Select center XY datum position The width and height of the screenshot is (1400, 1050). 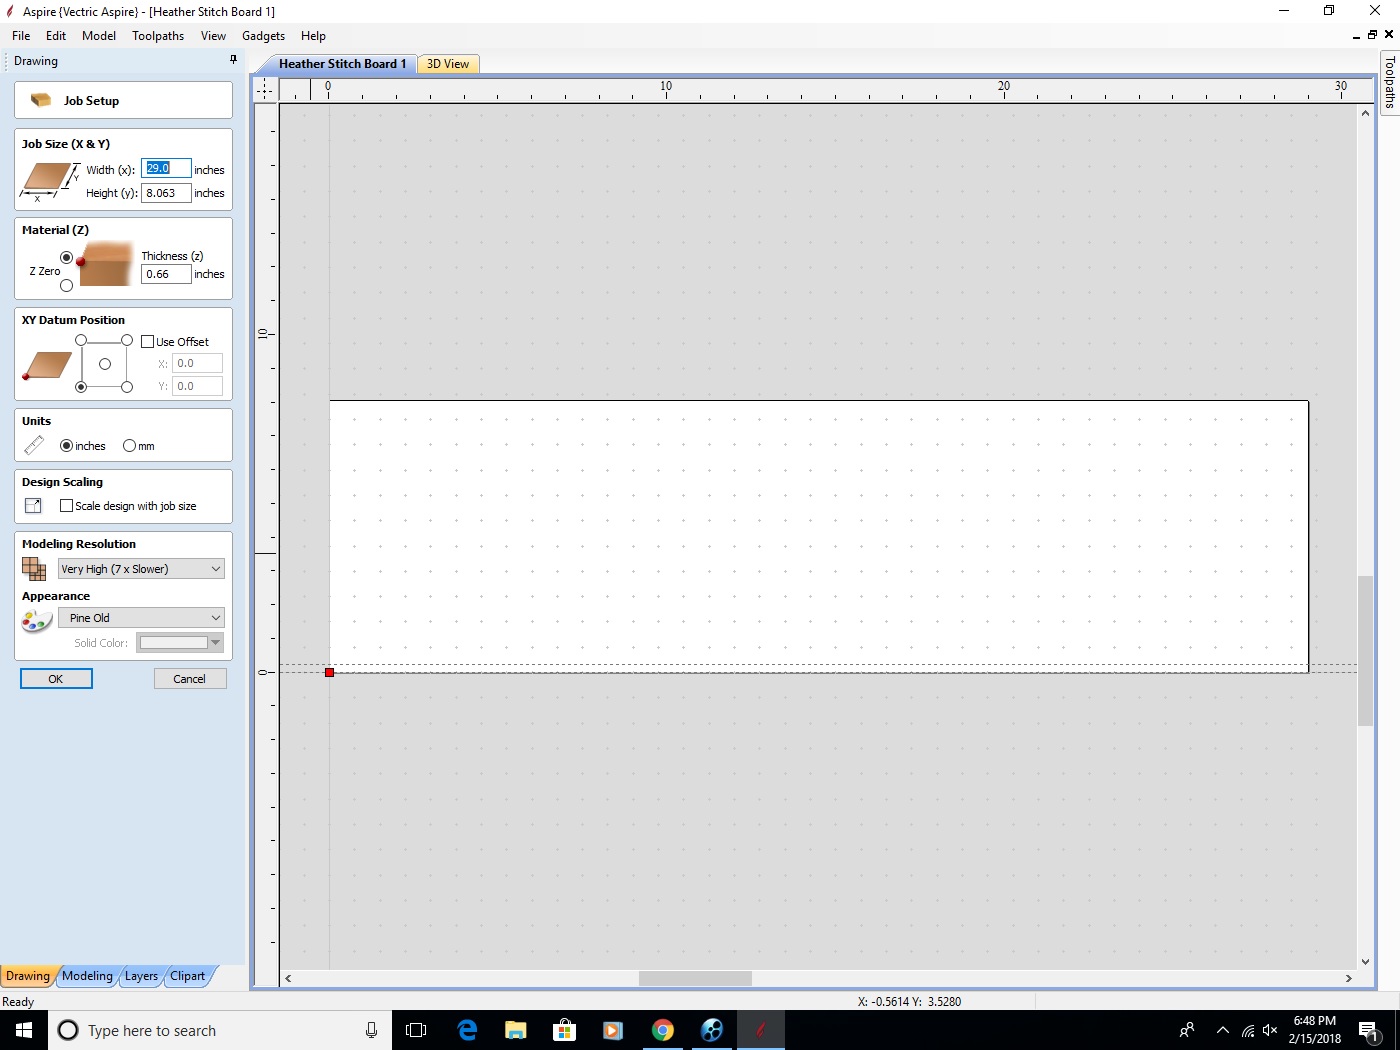pyautogui.click(x=104, y=364)
